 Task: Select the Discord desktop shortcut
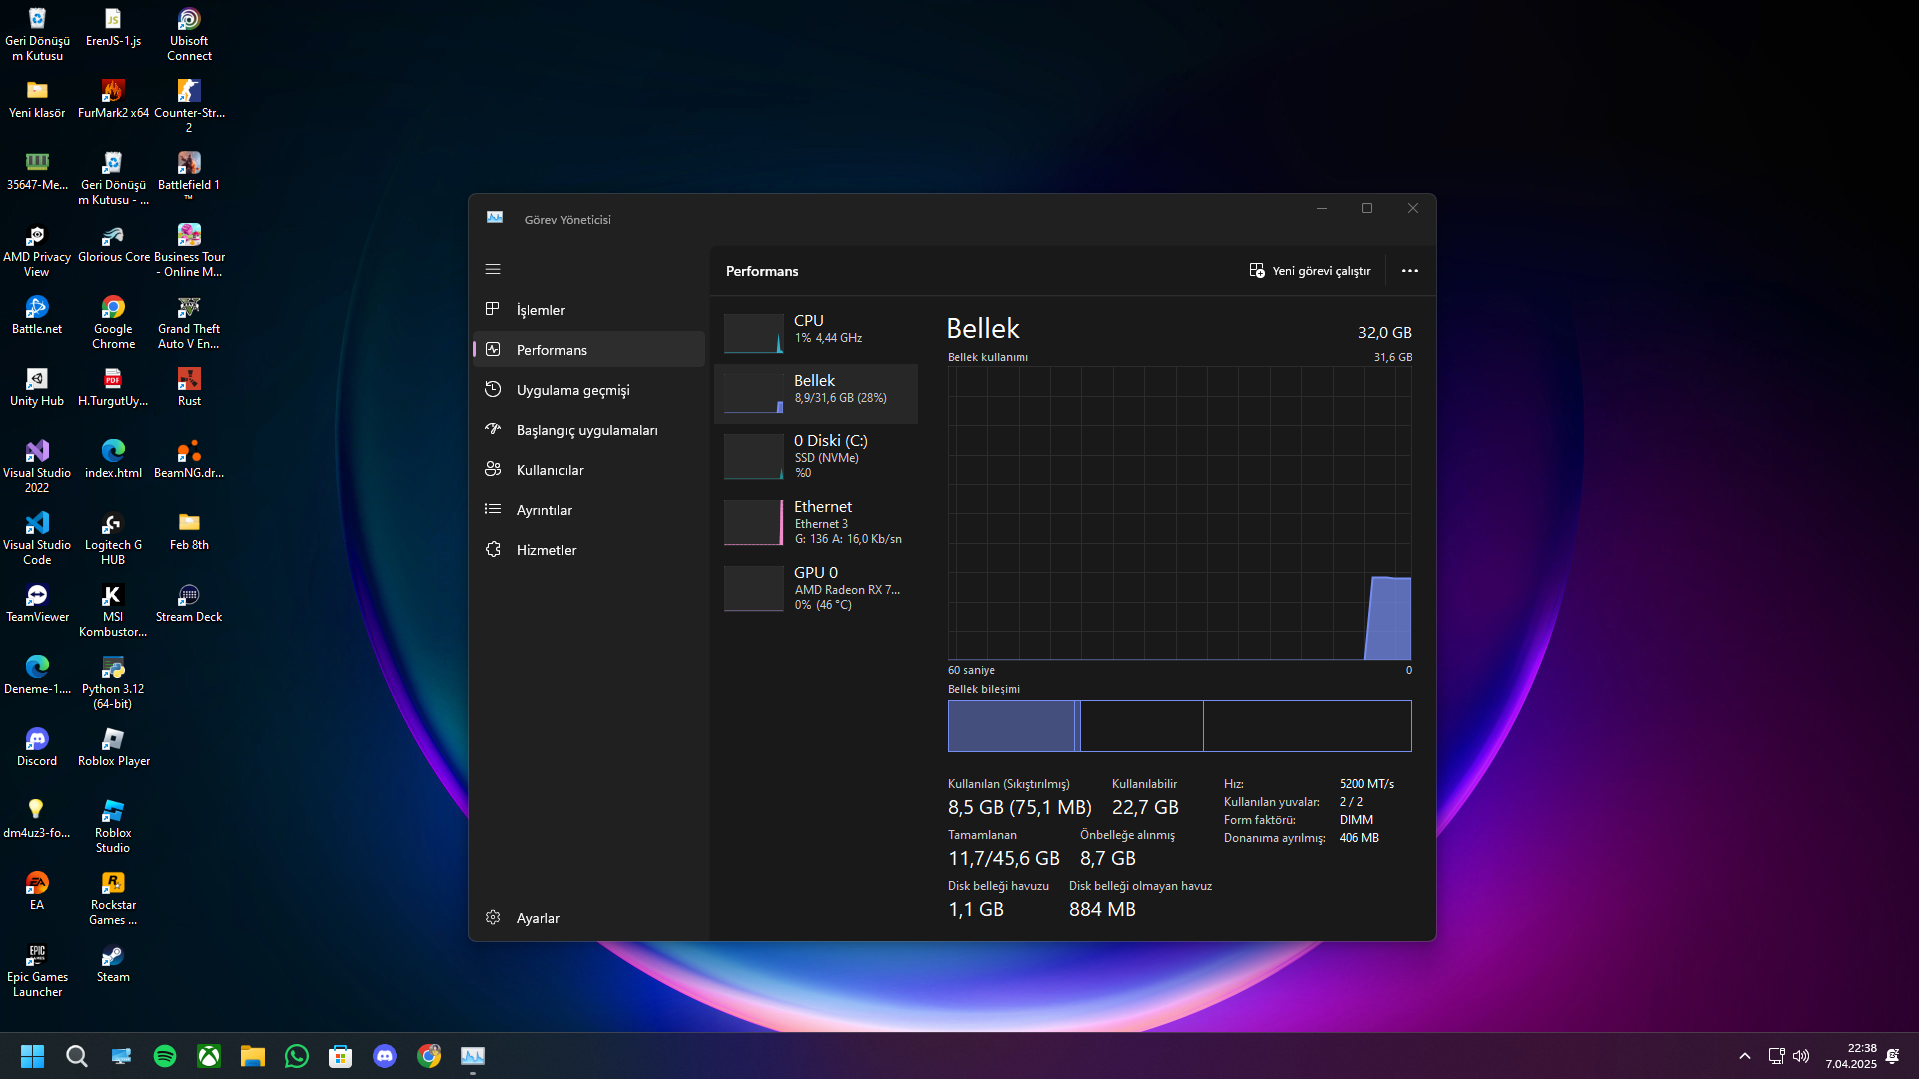tap(37, 747)
